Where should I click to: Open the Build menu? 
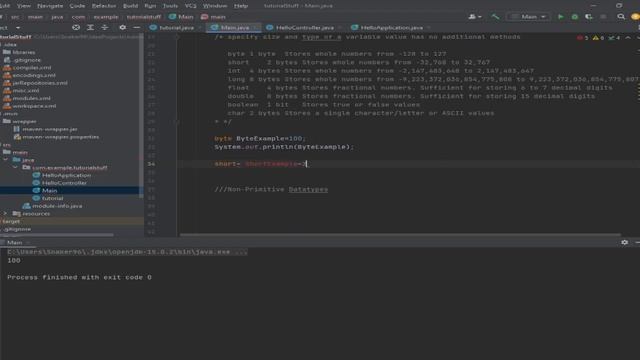tap(130, 6)
